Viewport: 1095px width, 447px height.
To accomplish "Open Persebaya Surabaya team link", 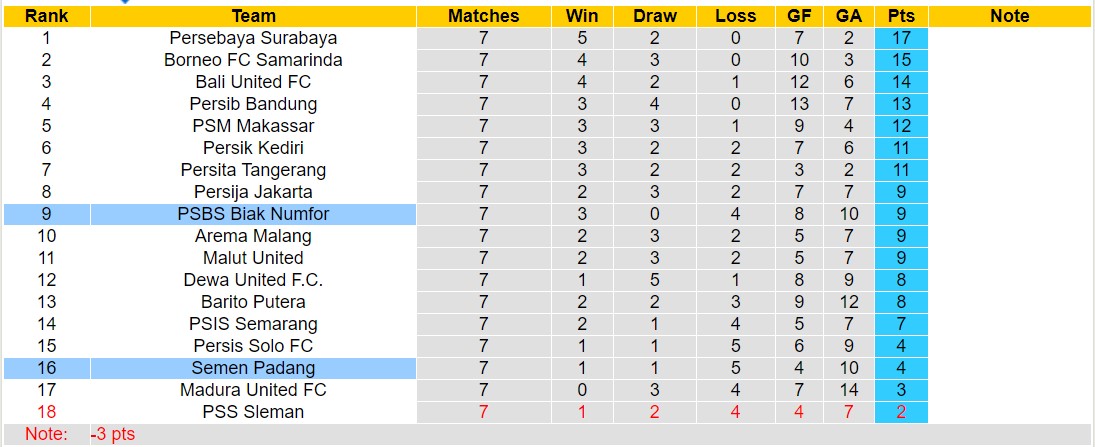I will click(253, 38).
